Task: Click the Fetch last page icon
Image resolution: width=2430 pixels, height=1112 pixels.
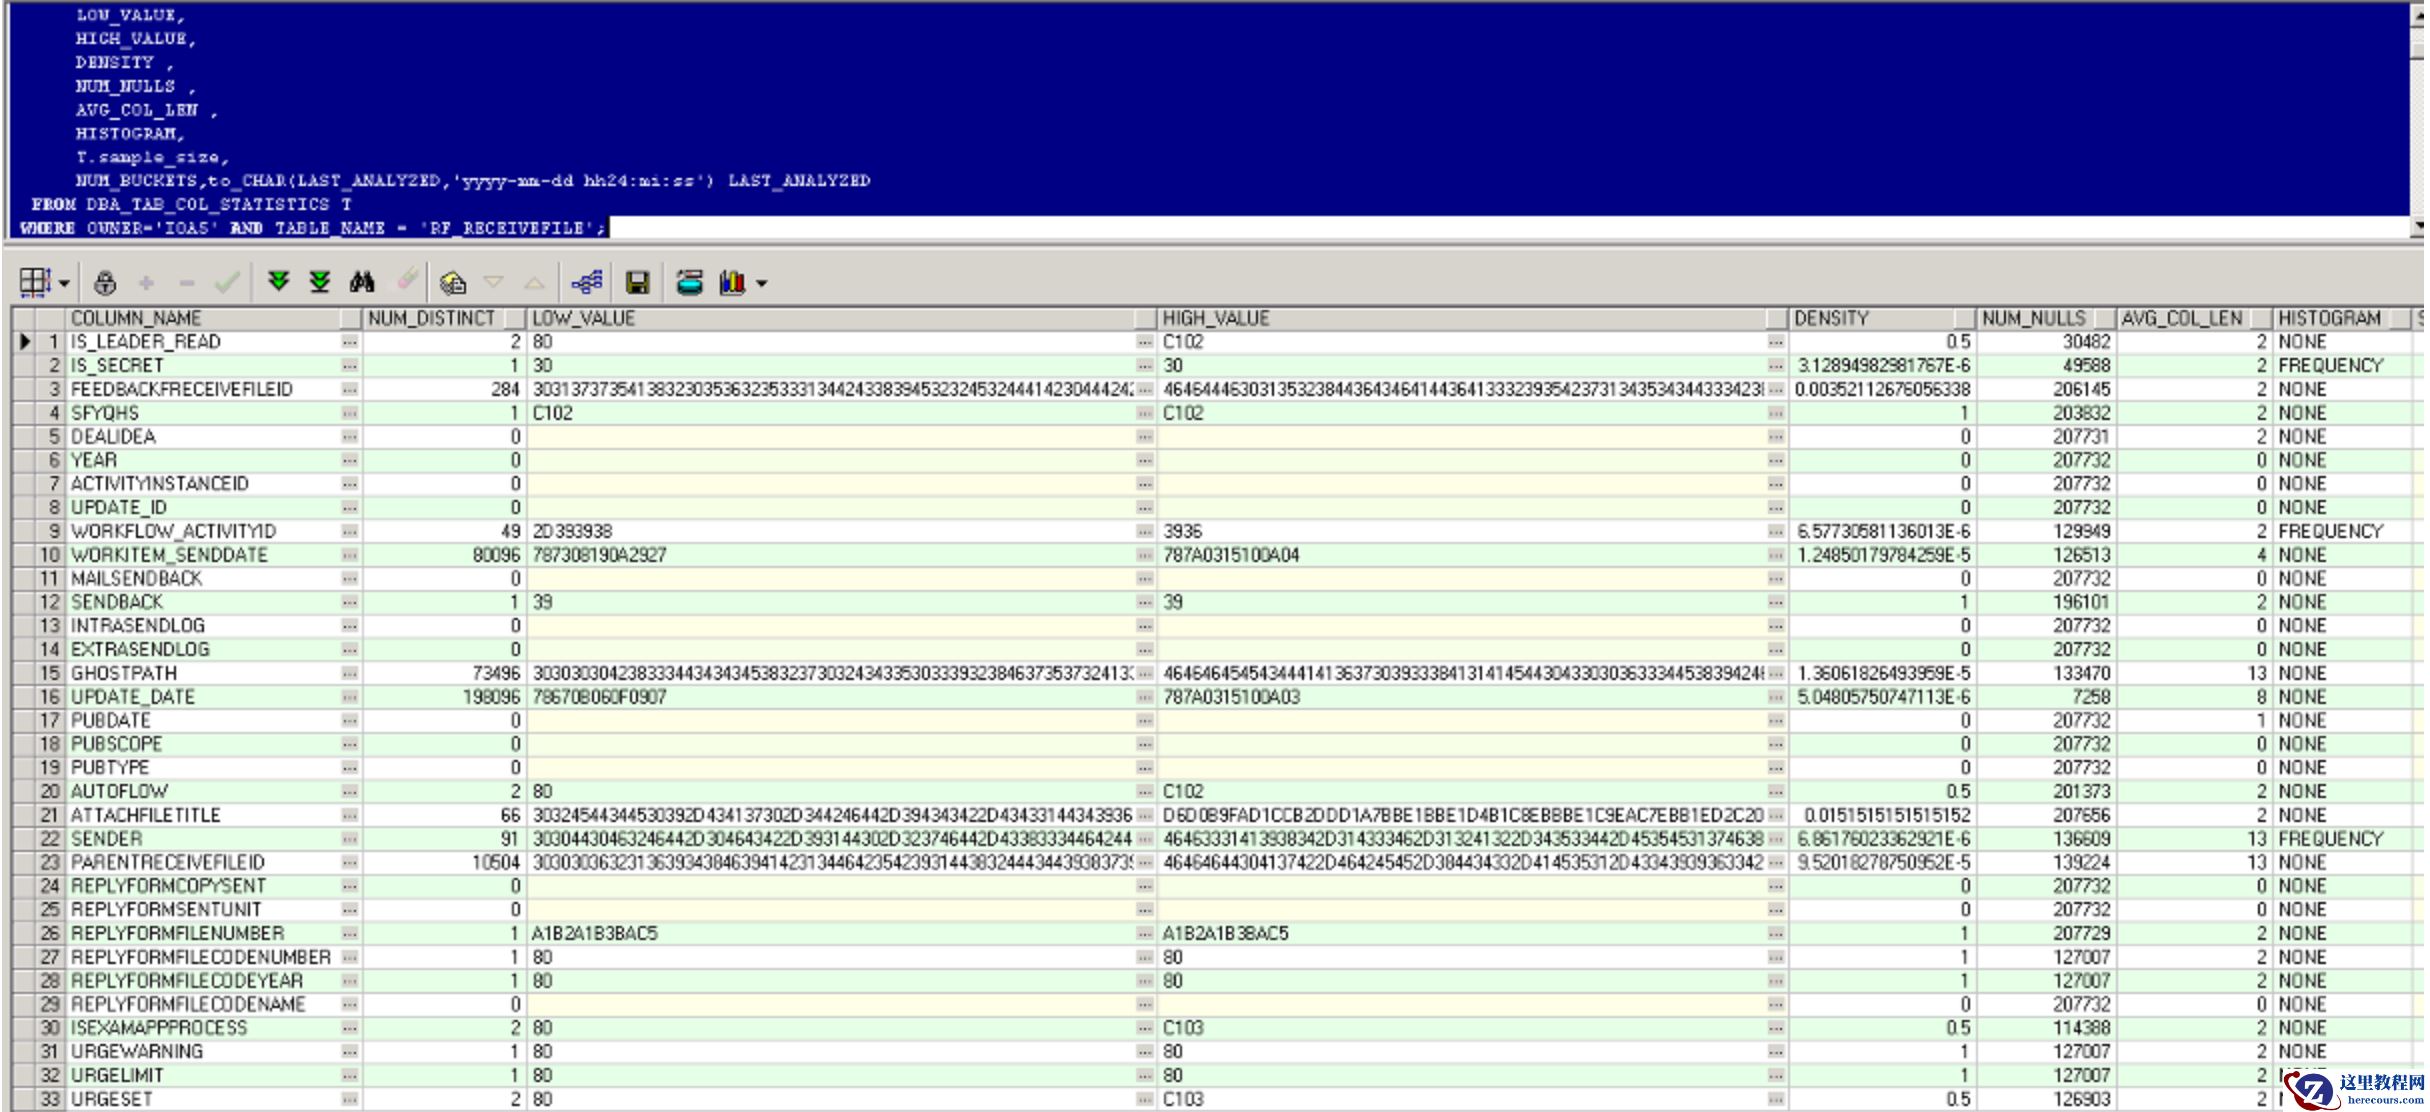Action: [320, 282]
